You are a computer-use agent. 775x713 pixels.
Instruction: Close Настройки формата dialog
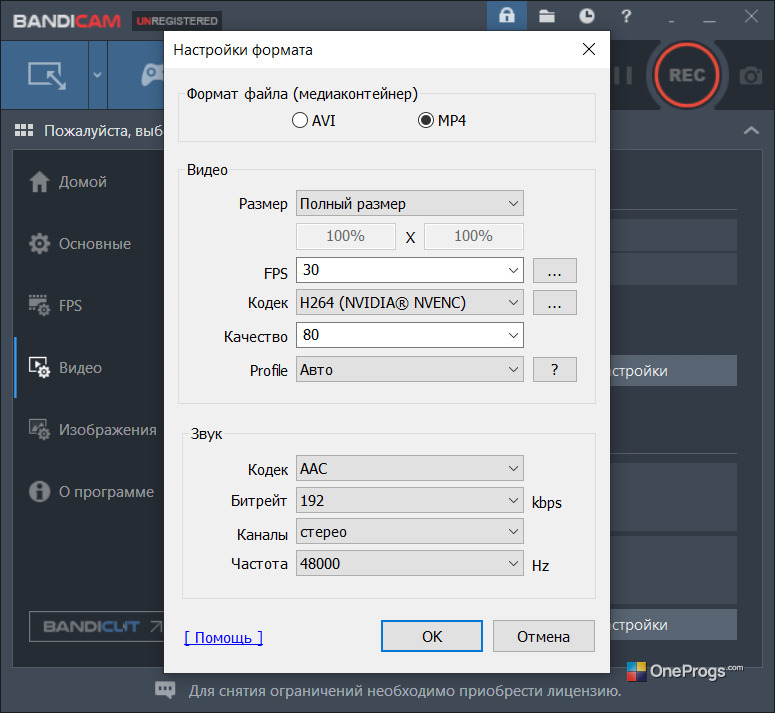click(x=589, y=49)
